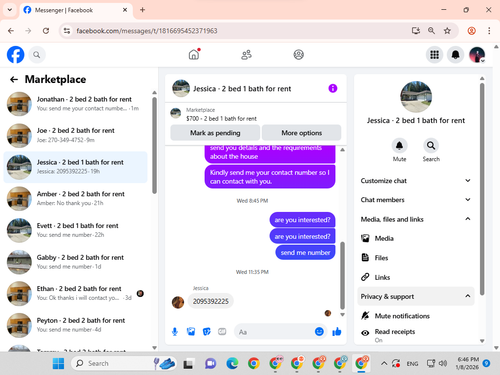Bookmark this page with star icon
The width and height of the screenshot is (500, 375).
447,31
